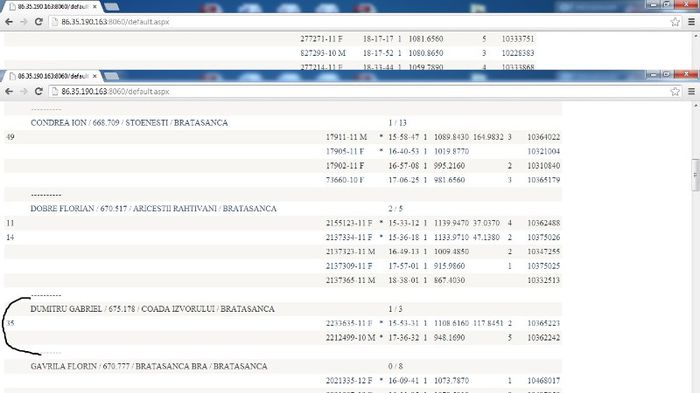Click speed value 1108.6160
This screenshot has width=700, height=393.
(x=451, y=323)
